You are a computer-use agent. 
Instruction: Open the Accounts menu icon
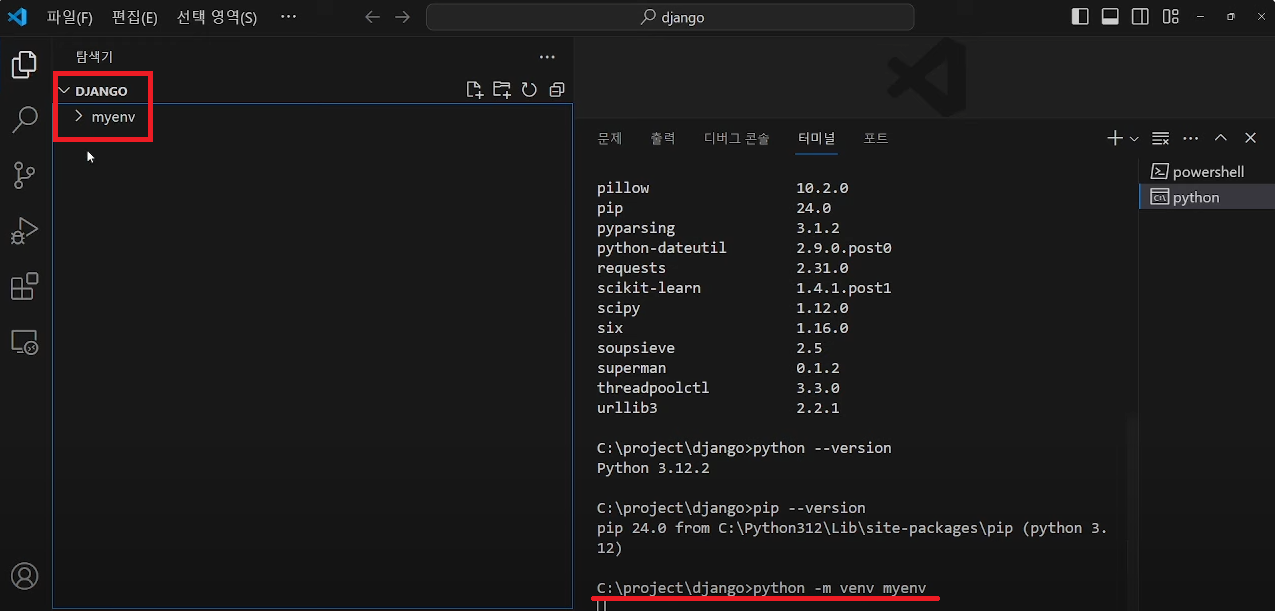(24, 576)
